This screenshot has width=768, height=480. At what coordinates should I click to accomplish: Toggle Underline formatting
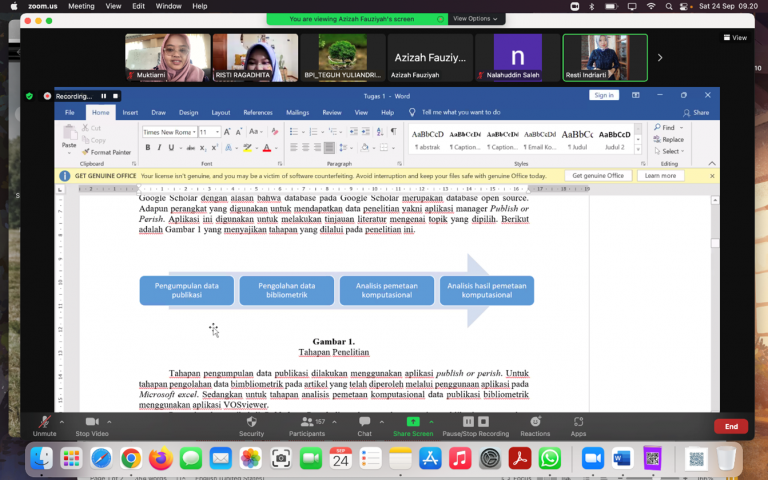pyautogui.click(x=171, y=147)
